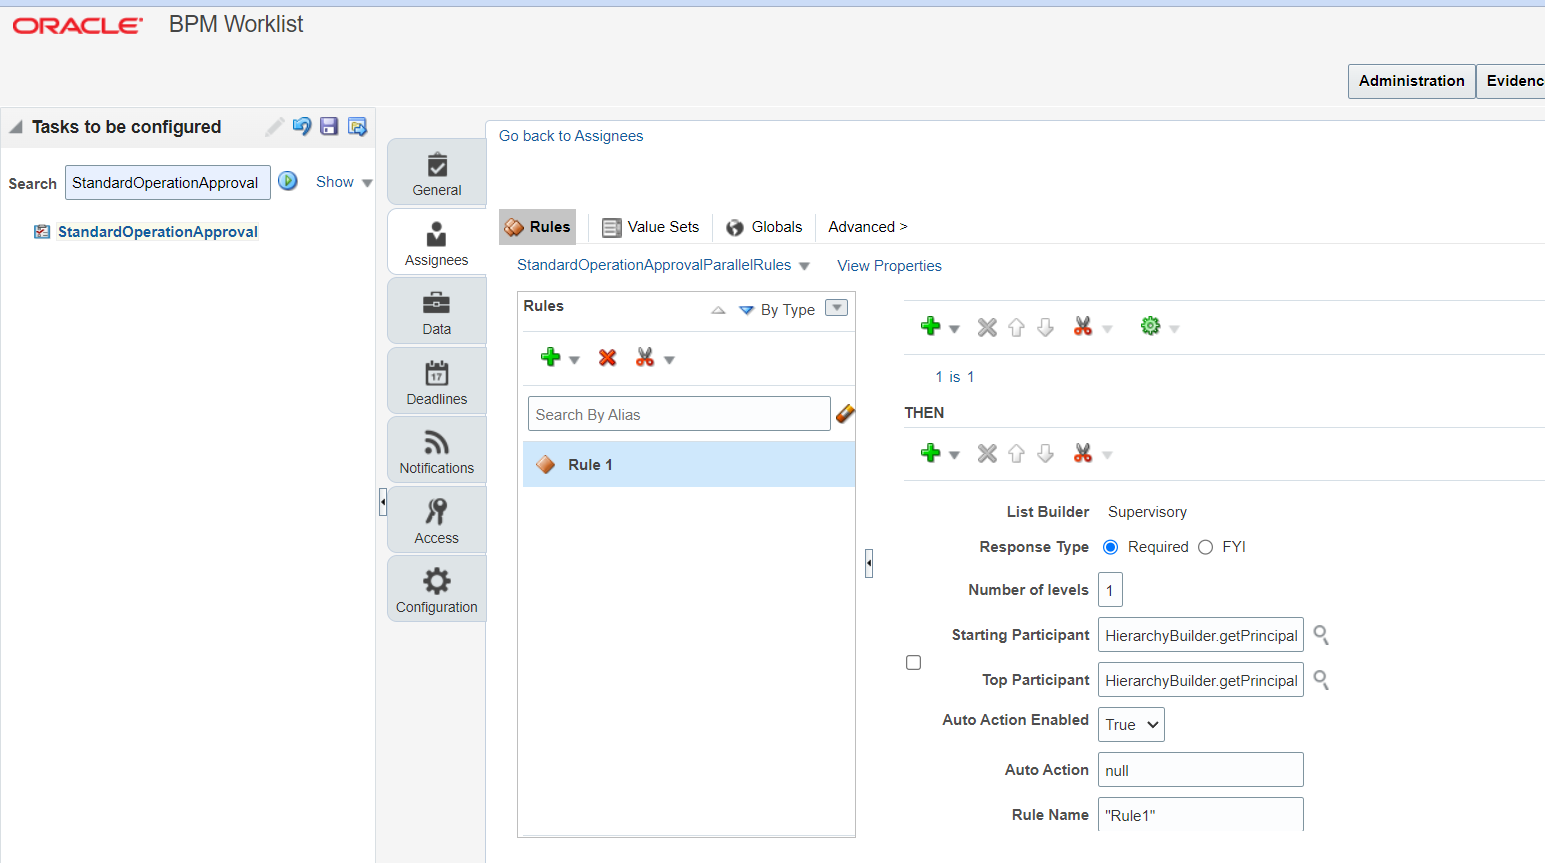
Task: Click the green gear icon in condition toolbar
Action: point(1151,326)
